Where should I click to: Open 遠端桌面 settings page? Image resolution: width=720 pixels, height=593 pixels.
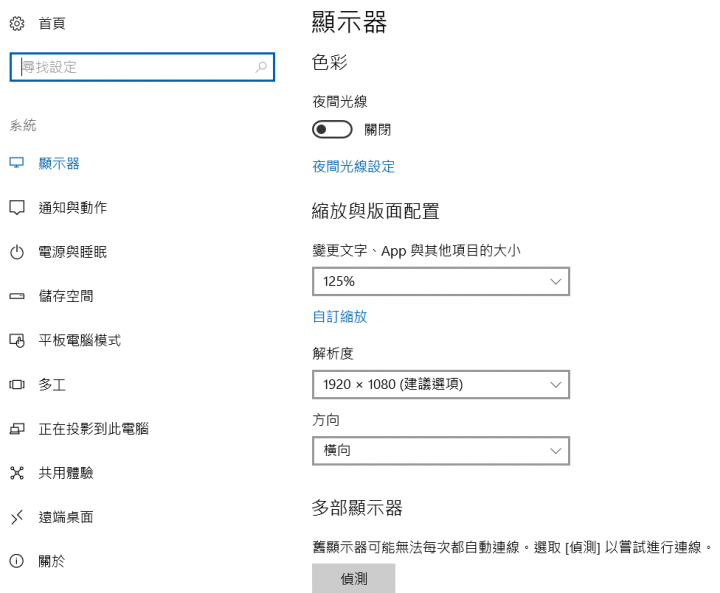pyautogui.click(x=66, y=517)
